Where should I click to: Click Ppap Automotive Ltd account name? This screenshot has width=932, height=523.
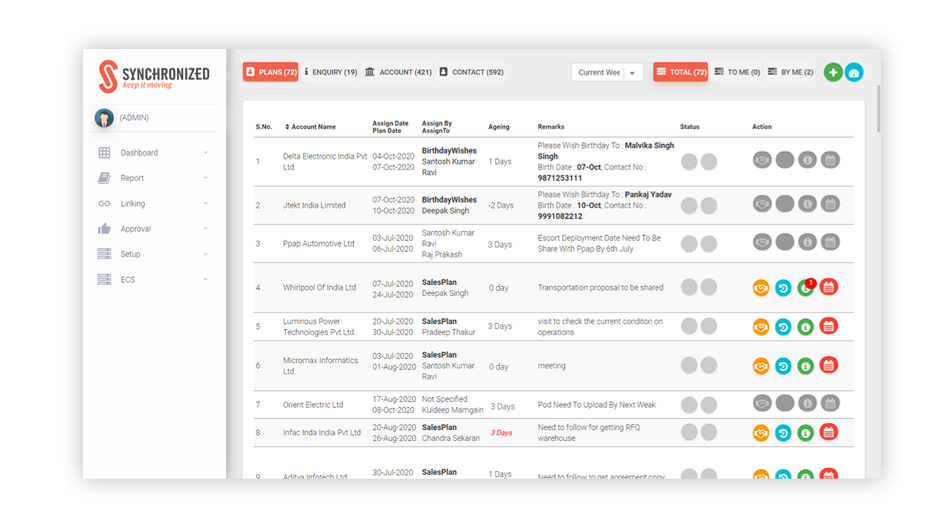(x=318, y=244)
